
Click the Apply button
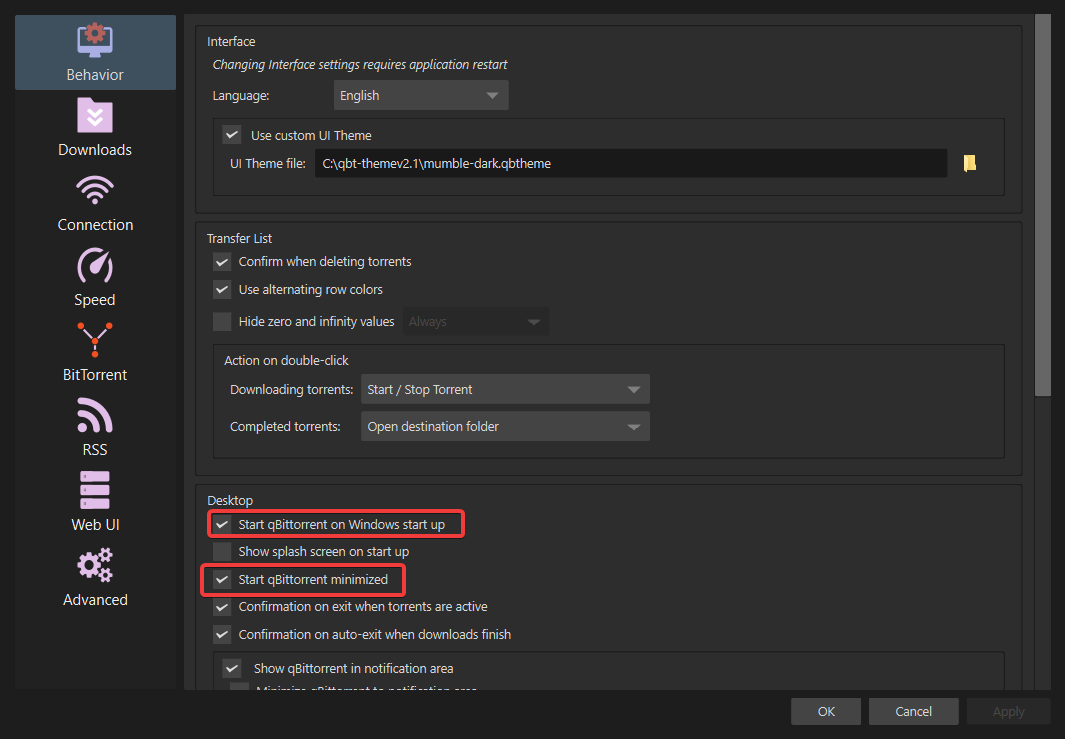point(1009,711)
